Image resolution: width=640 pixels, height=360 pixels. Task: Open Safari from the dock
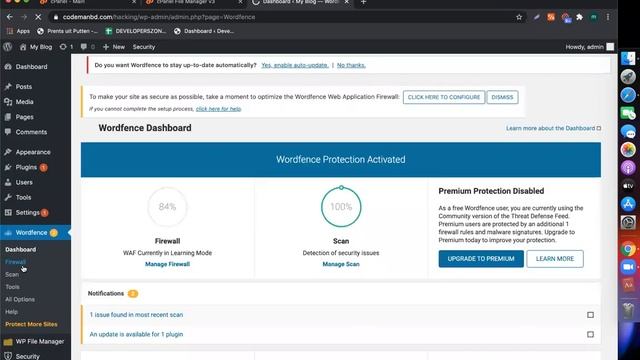(x=628, y=95)
